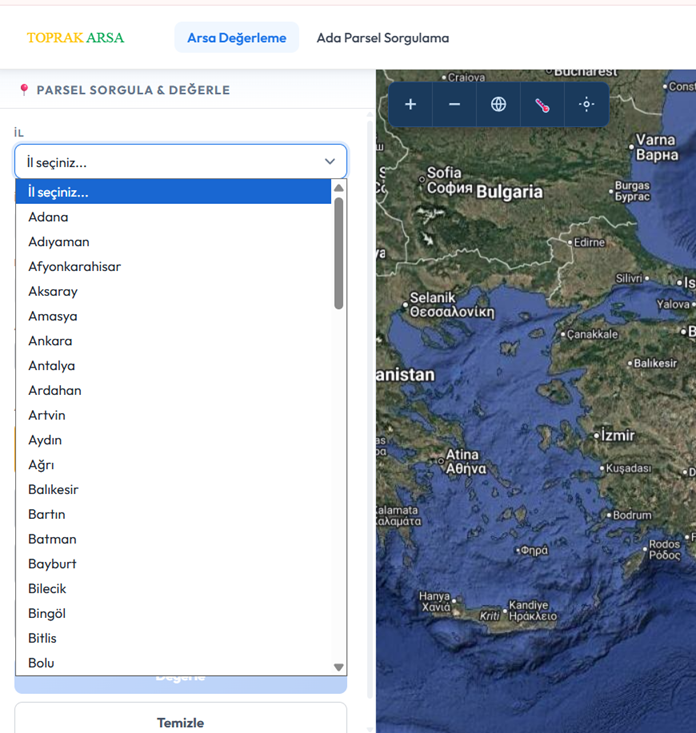The height and width of the screenshot is (733, 696).
Task: Select the measuring ruler tool icon
Action: click(542, 105)
